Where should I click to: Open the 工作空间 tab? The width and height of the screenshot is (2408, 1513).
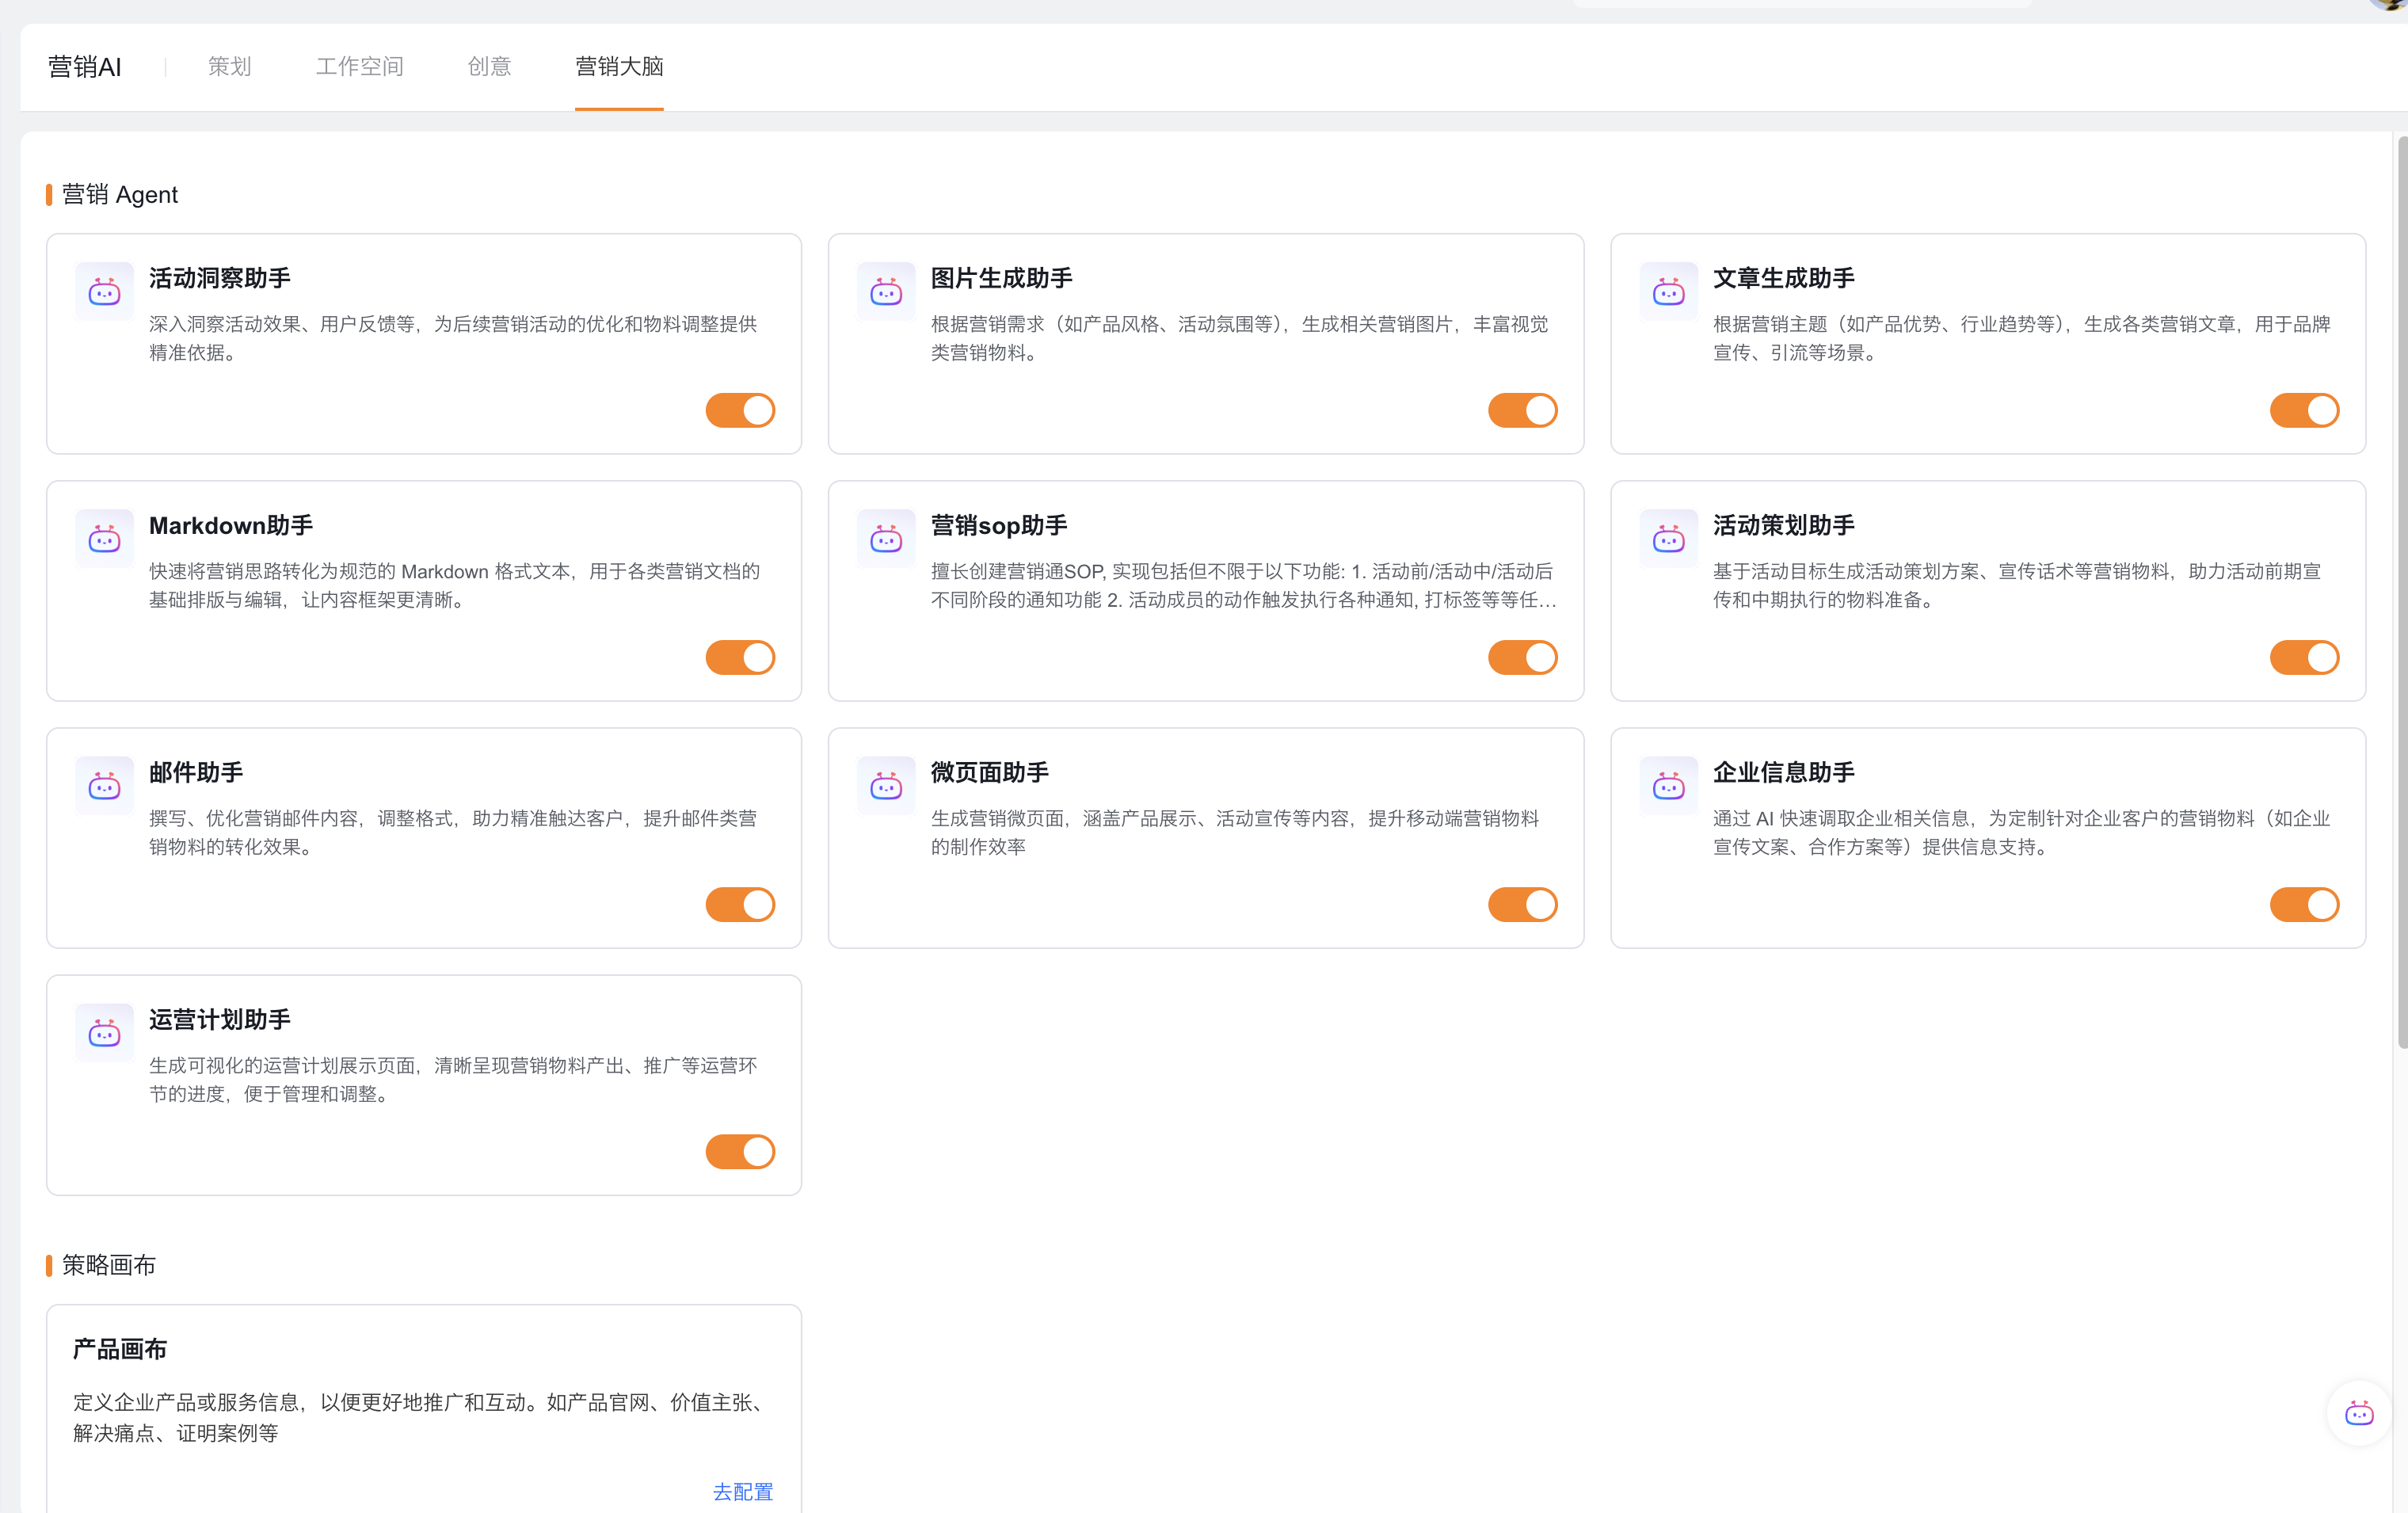coord(359,66)
